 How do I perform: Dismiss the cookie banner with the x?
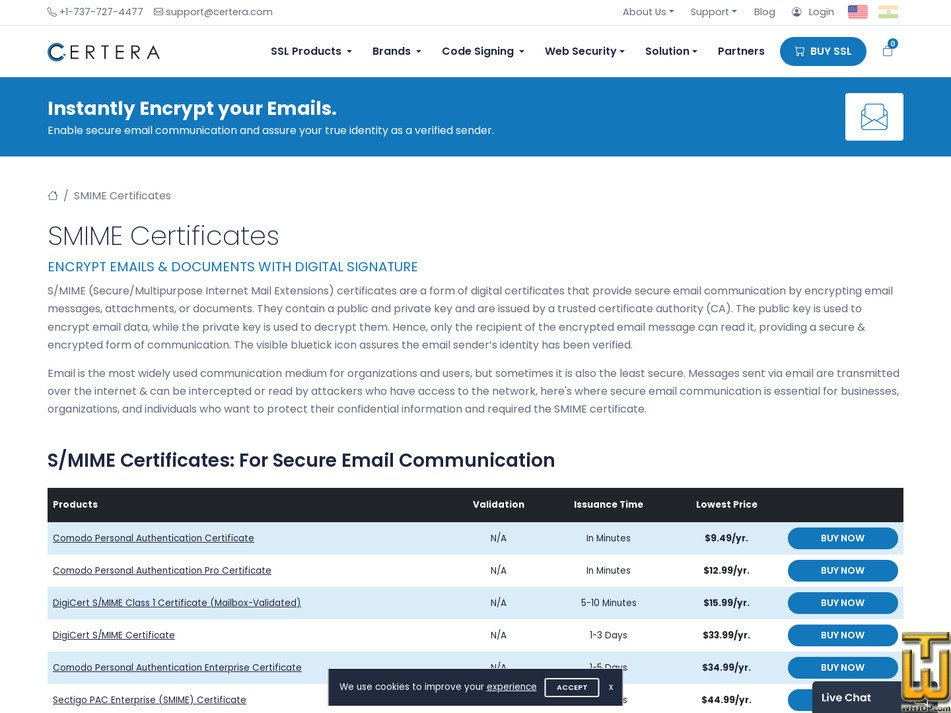[611, 687]
